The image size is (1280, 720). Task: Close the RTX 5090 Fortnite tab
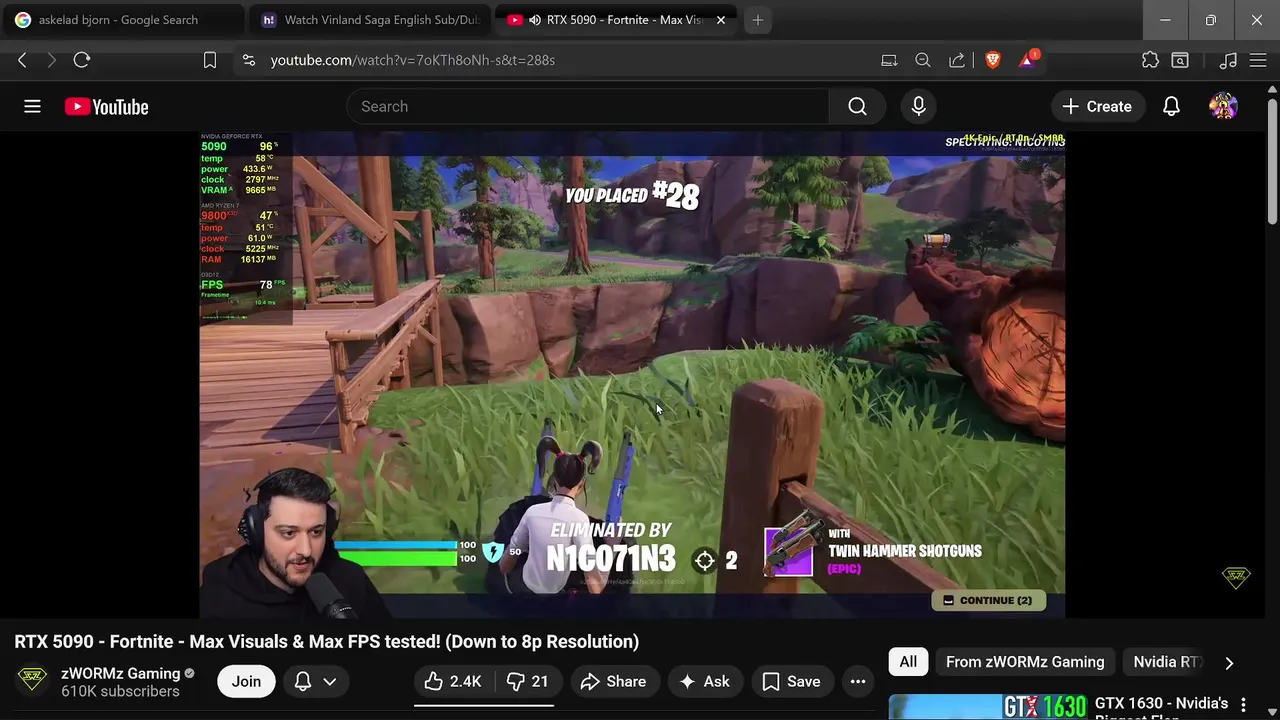(x=721, y=20)
